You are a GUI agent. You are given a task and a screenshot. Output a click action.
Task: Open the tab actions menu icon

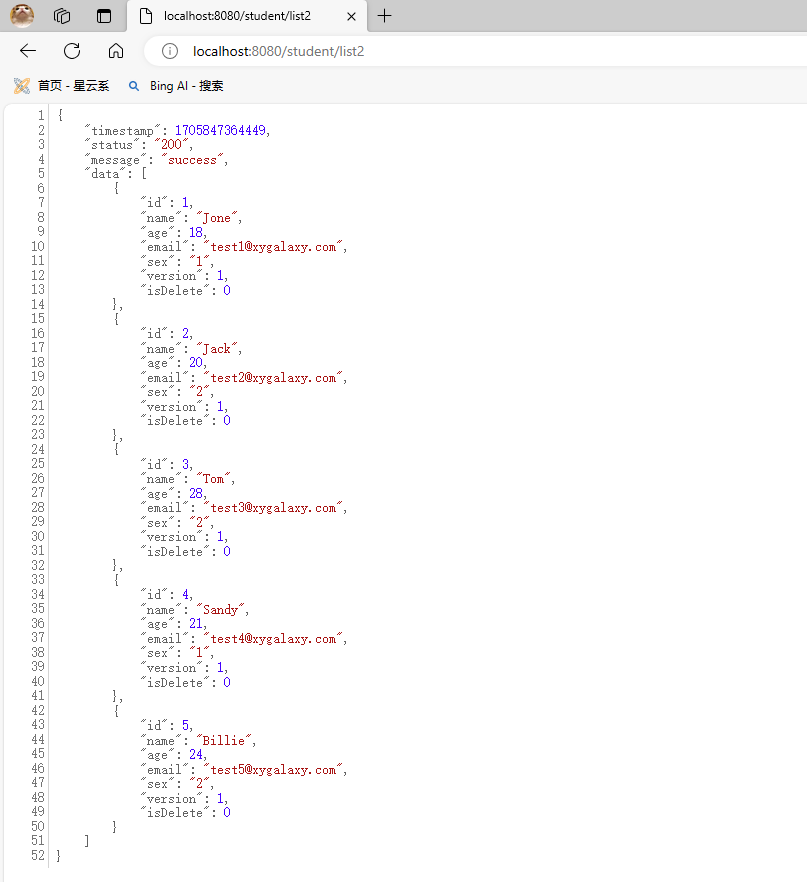pyautogui.click(x=103, y=16)
